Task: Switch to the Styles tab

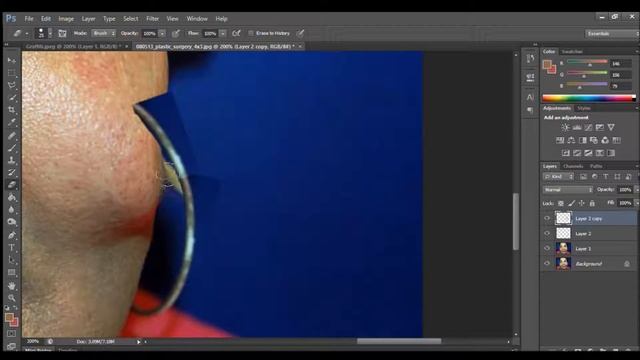Action: [584, 108]
